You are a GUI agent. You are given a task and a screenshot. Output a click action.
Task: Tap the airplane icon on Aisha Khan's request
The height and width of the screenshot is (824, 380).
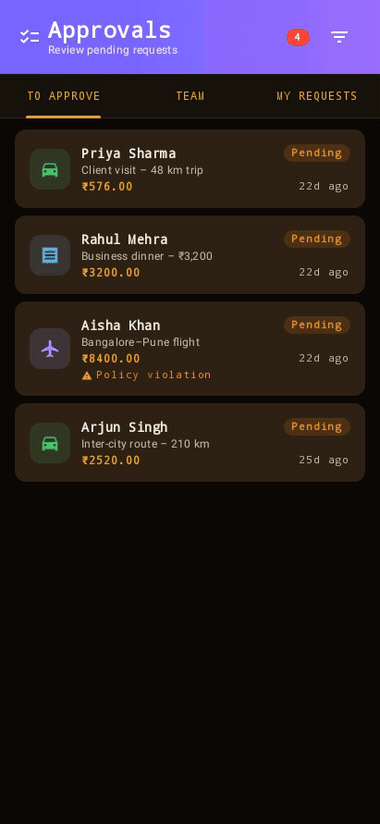coord(50,348)
